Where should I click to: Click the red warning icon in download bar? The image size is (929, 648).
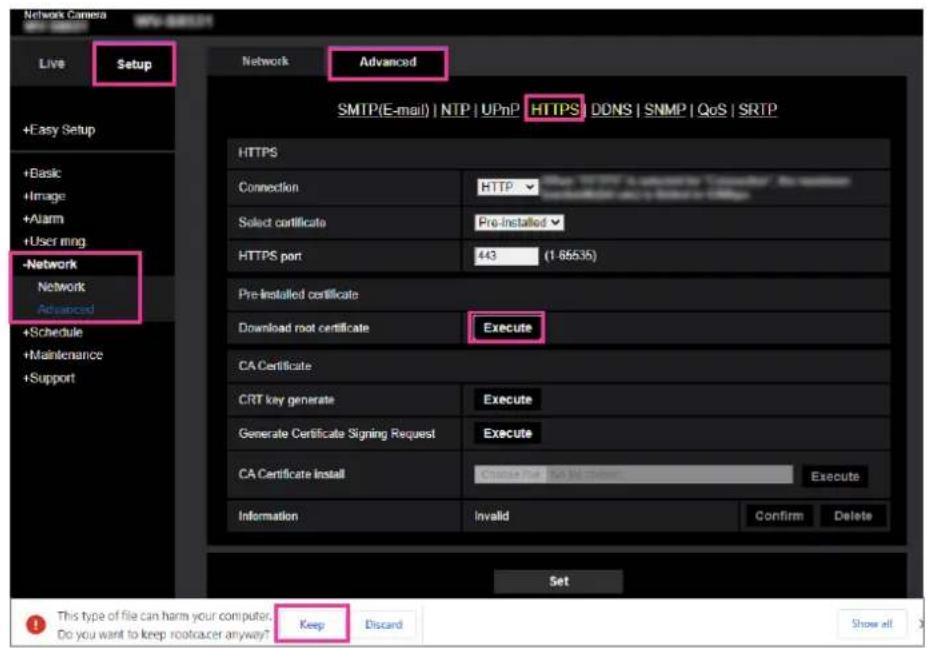pyautogui.click(x=36, y=624)
